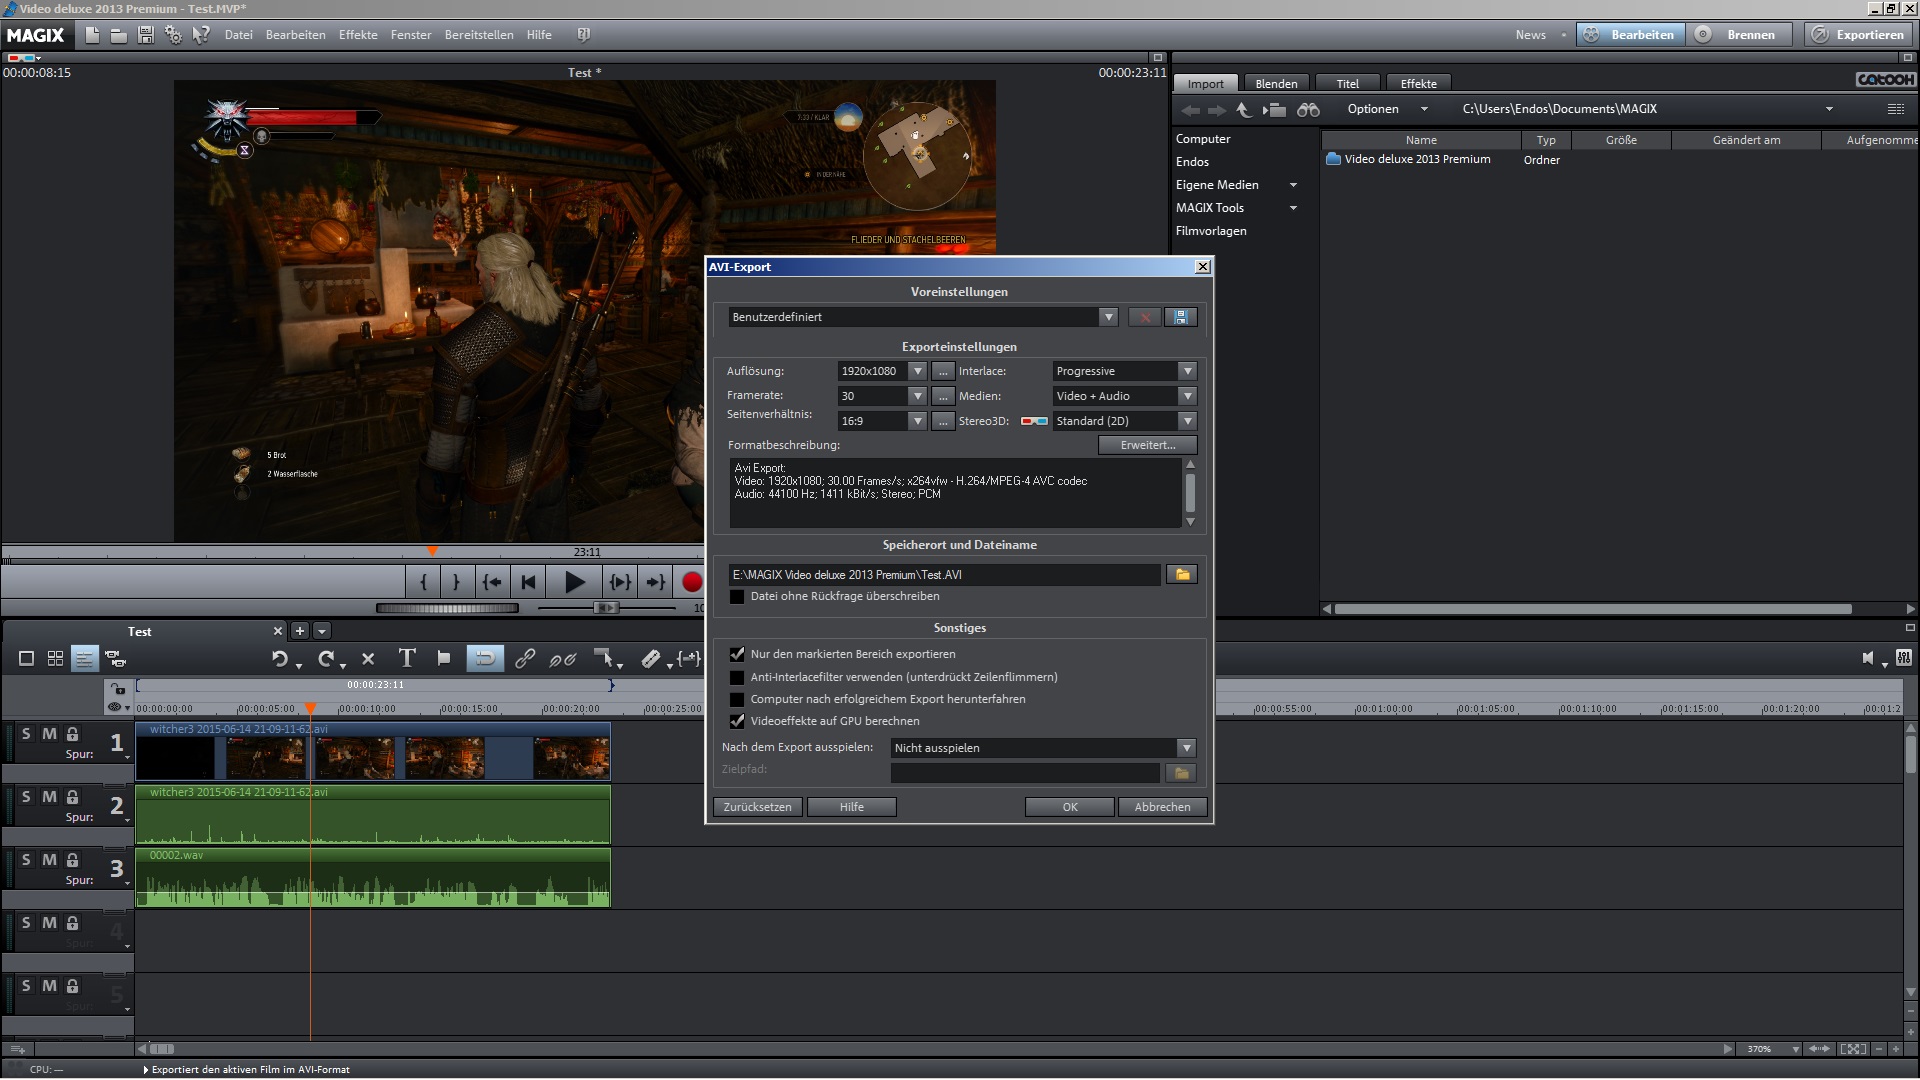Open the multicam mode icon
The width and height of the screenshot is (1920, 1080).
pos(115,659)
